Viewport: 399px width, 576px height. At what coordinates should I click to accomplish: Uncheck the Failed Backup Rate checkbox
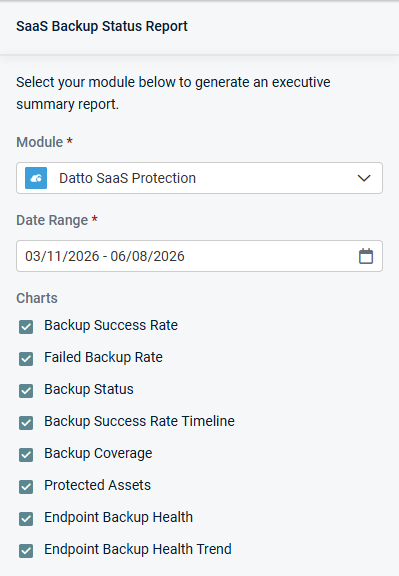point(26,359)
